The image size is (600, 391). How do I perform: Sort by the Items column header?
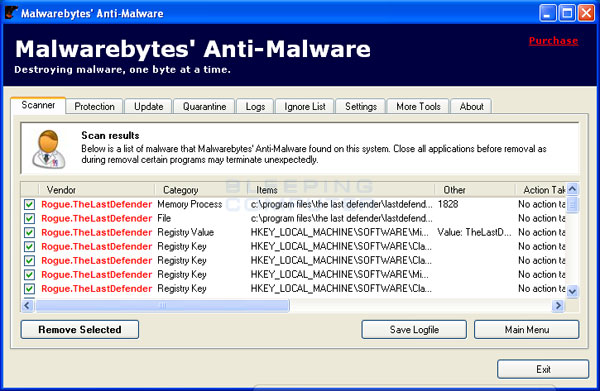pyautogui.click(x=340, y=190)
